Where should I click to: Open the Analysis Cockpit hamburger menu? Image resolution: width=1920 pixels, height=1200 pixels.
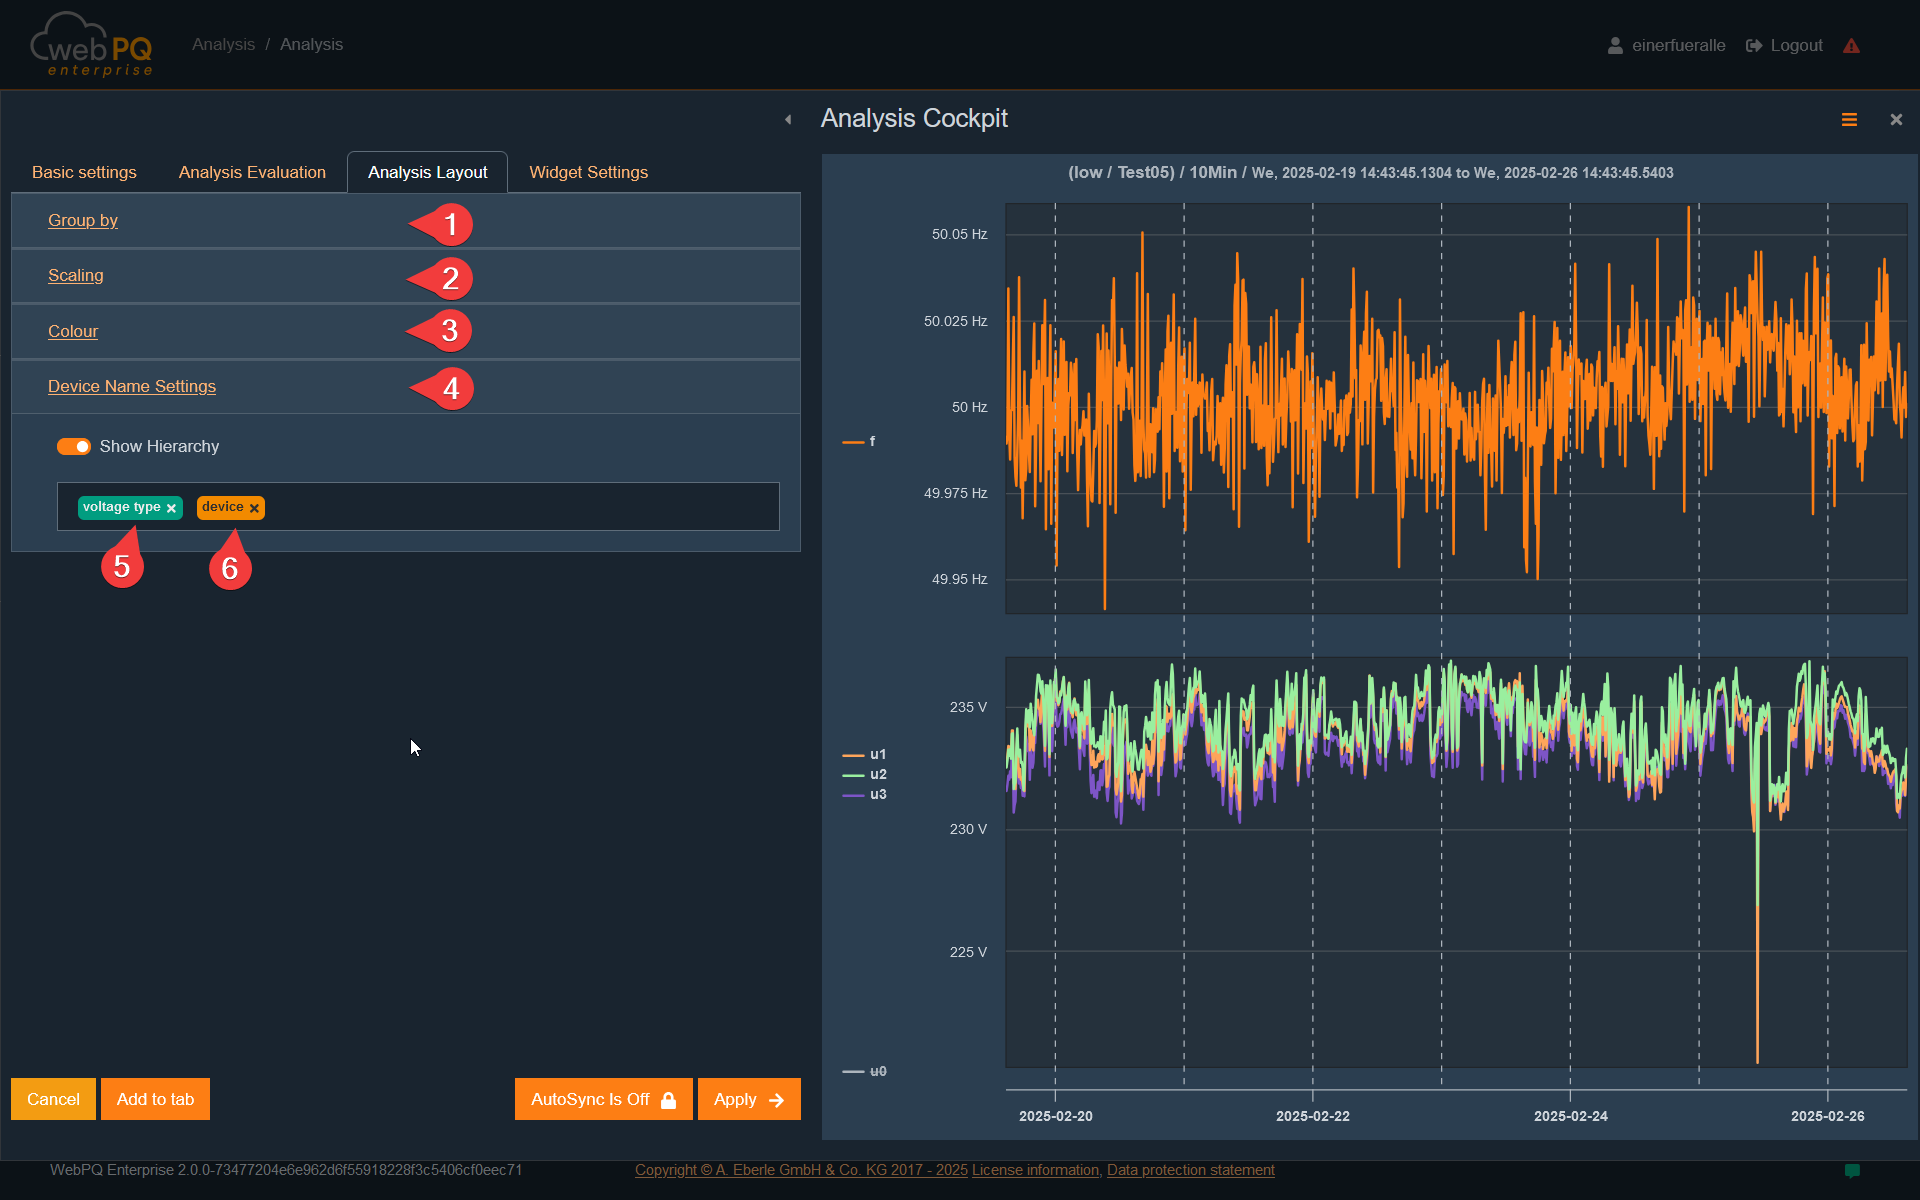1849,120
